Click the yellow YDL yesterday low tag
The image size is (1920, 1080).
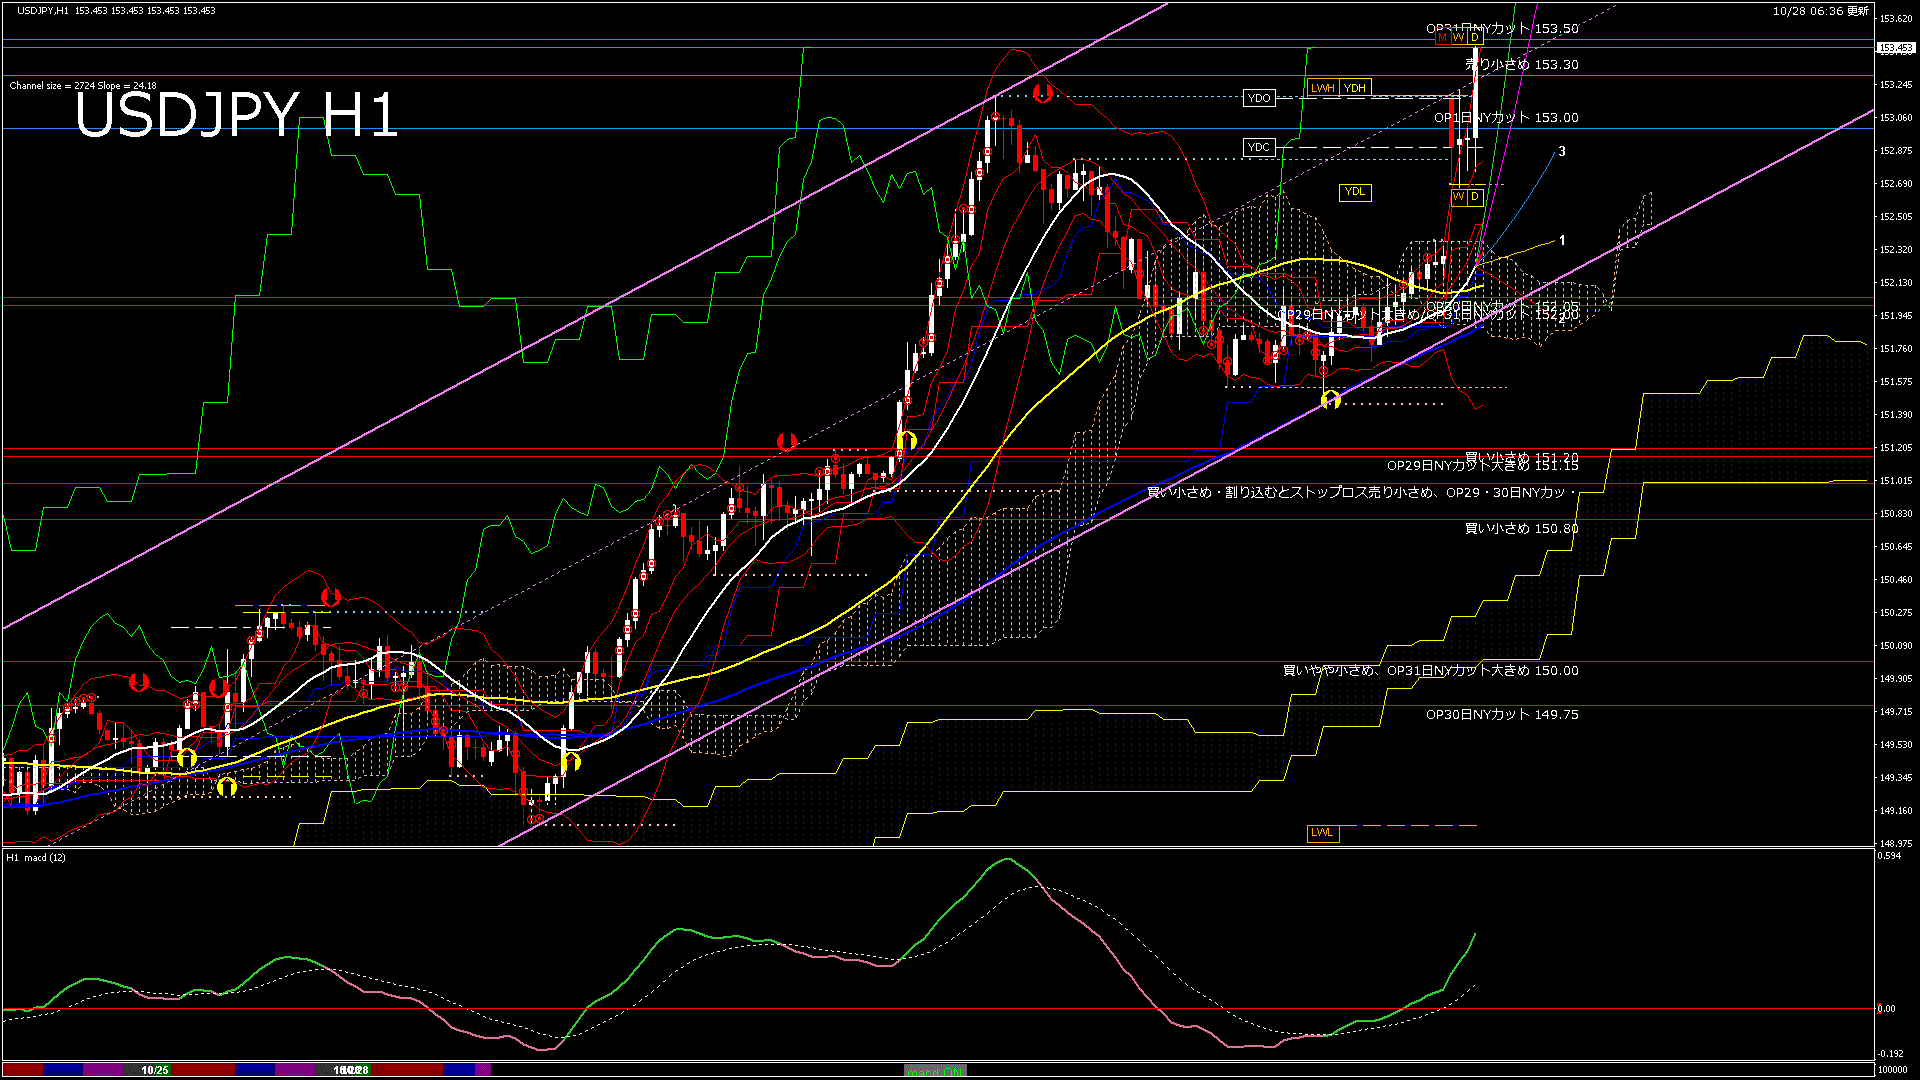1355,192
